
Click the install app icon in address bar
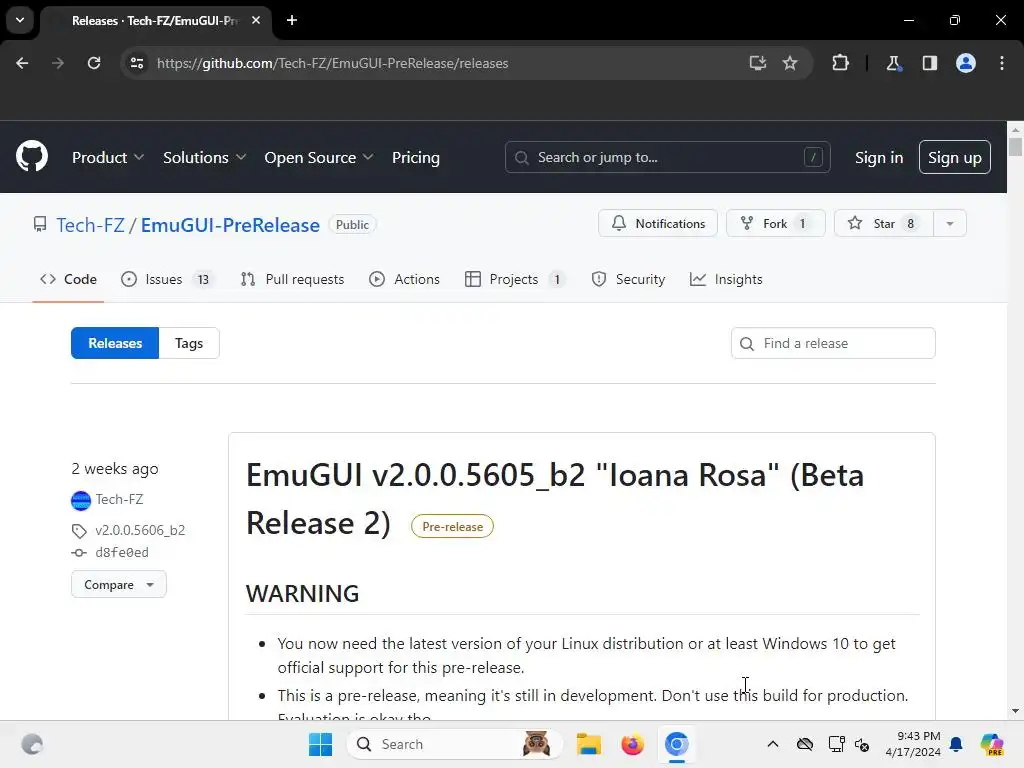tap(758, 63)
